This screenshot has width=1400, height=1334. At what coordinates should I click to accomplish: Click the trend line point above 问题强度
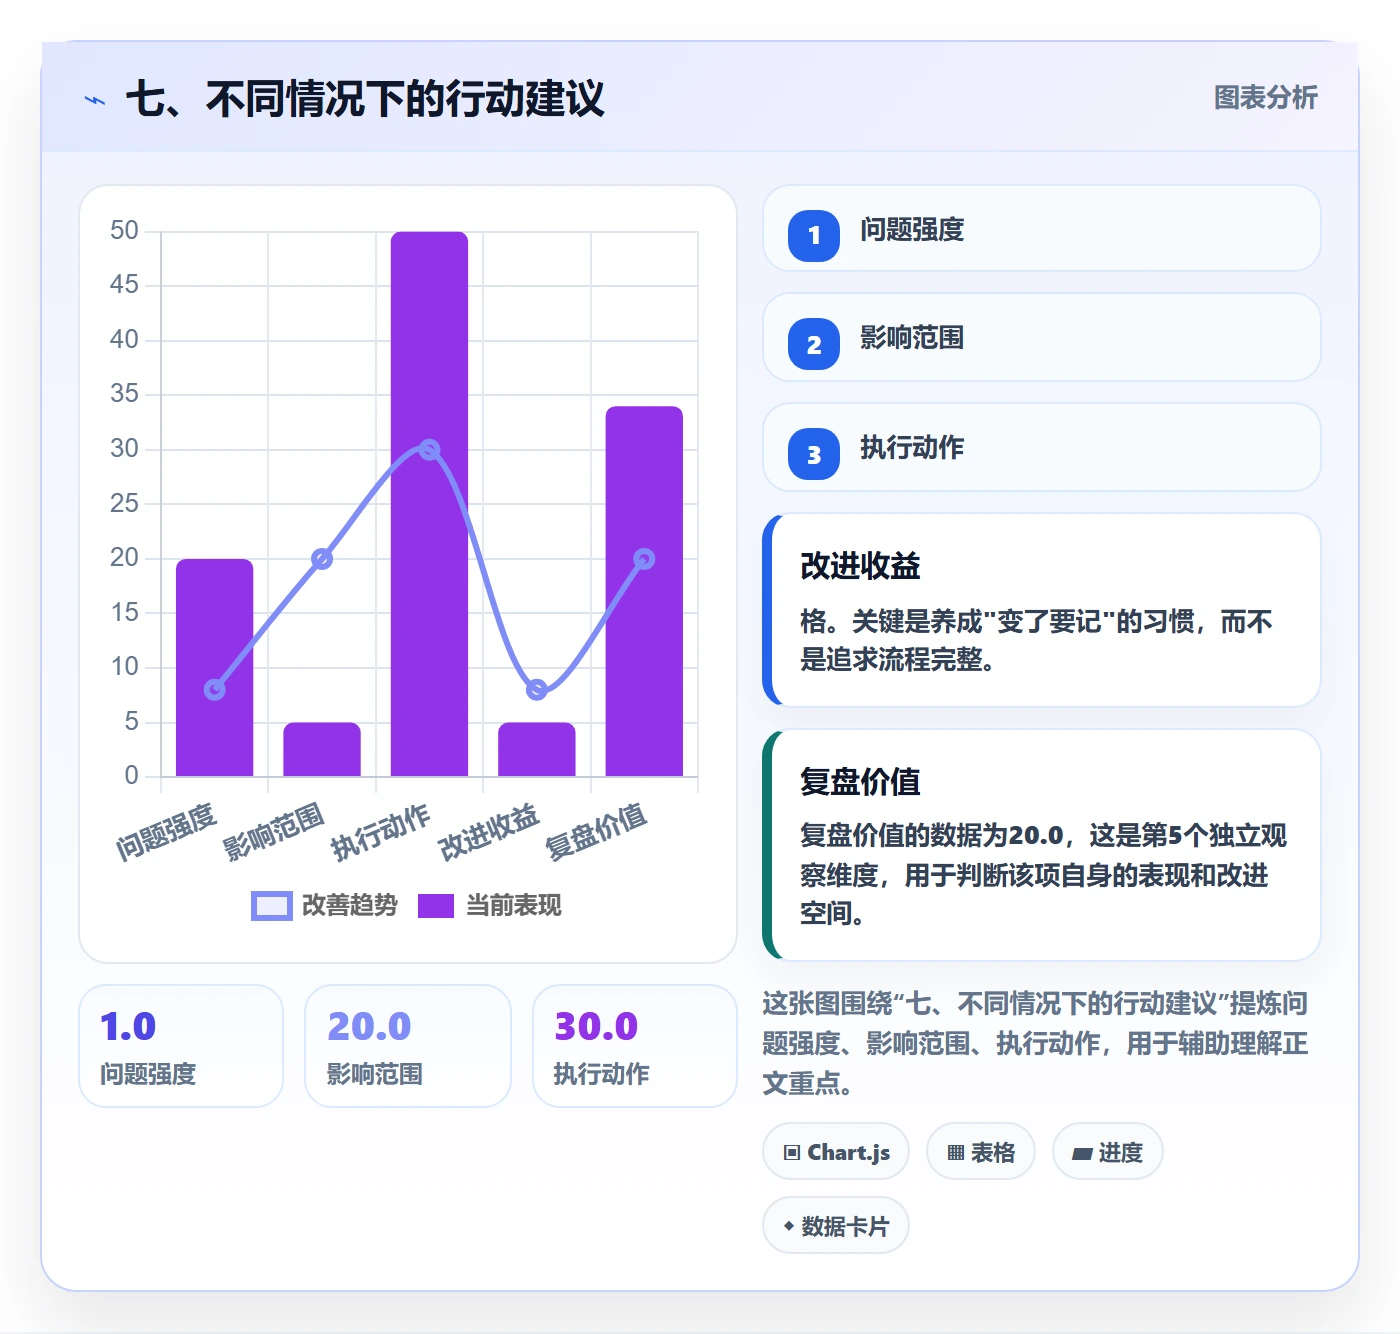tap(215, 689)
